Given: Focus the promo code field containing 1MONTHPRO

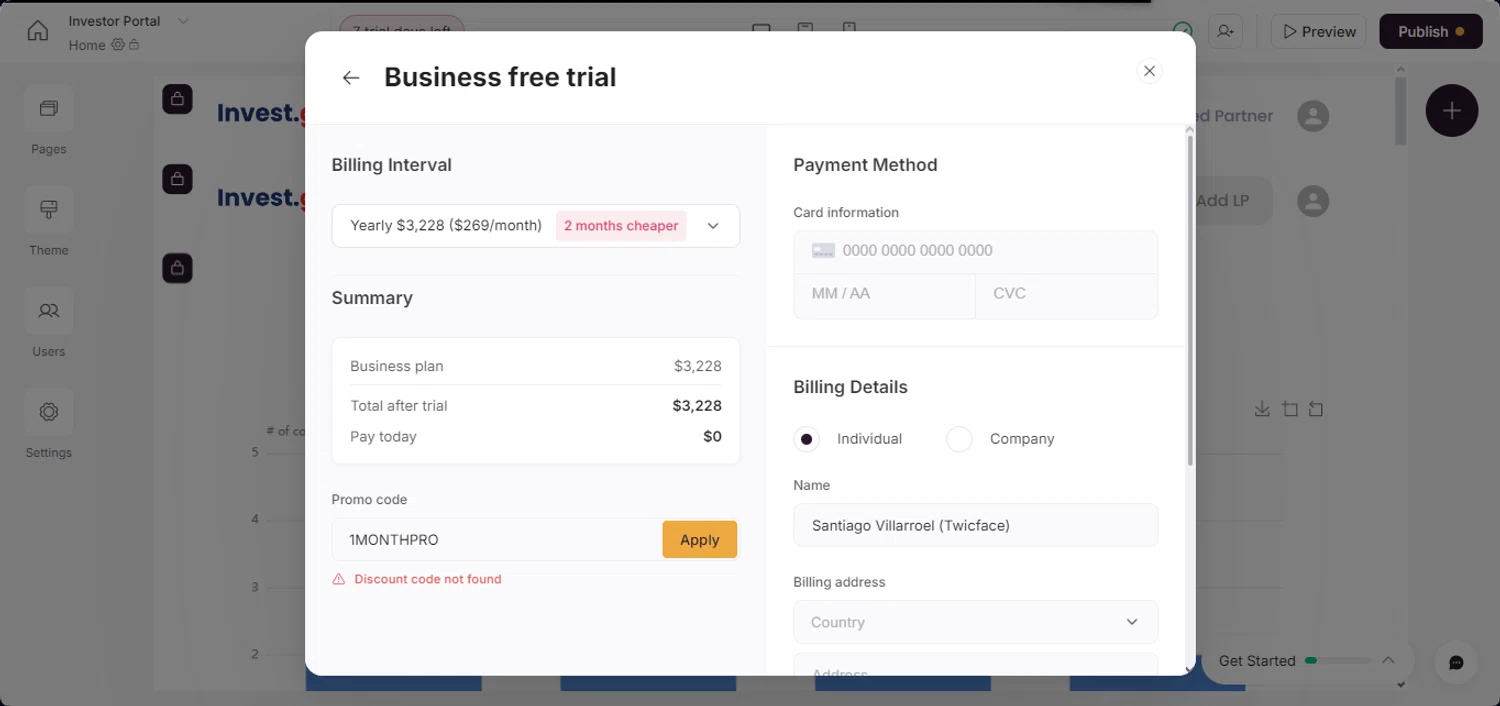Looking at the screenshot, I should pos(497,540).
